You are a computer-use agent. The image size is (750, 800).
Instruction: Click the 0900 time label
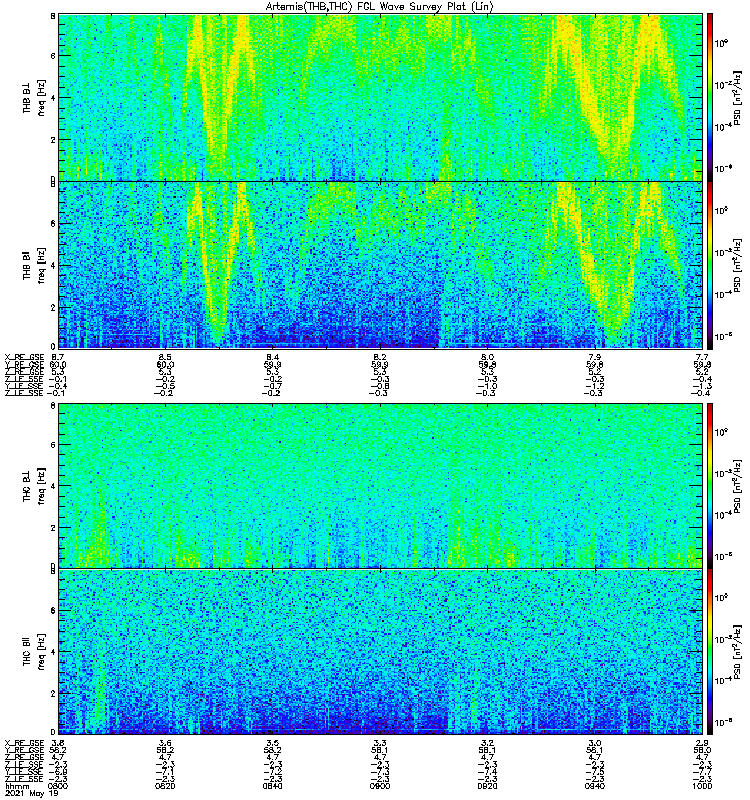coord(380,786)
